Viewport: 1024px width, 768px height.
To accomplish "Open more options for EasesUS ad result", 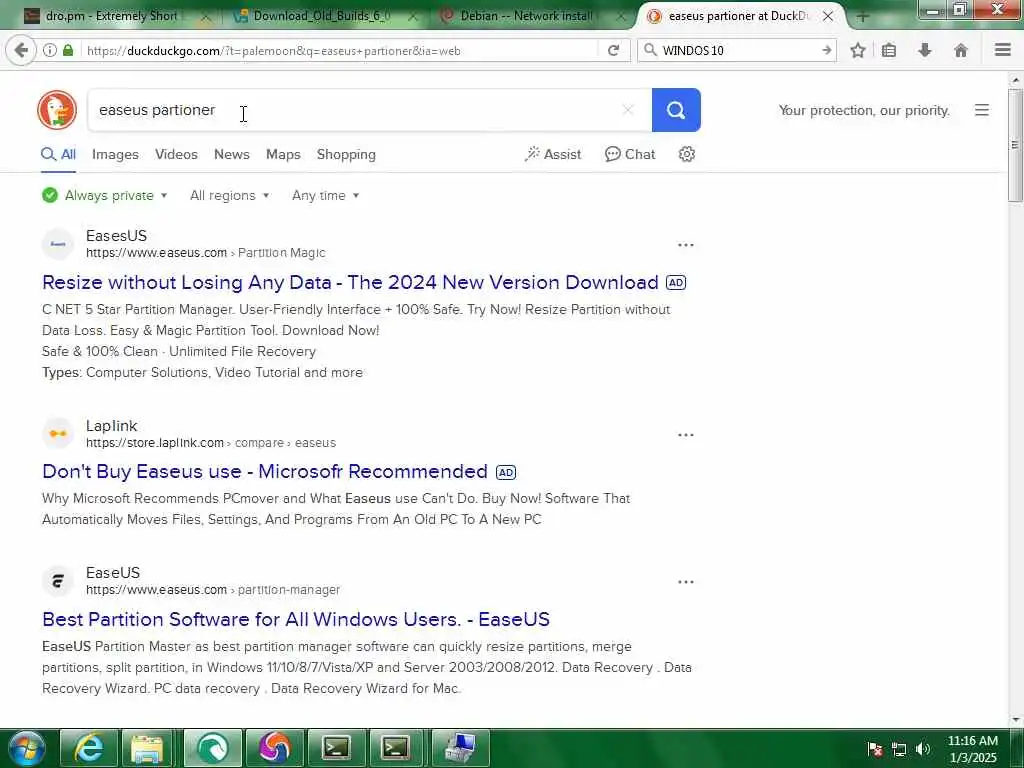I will [686, 245].
